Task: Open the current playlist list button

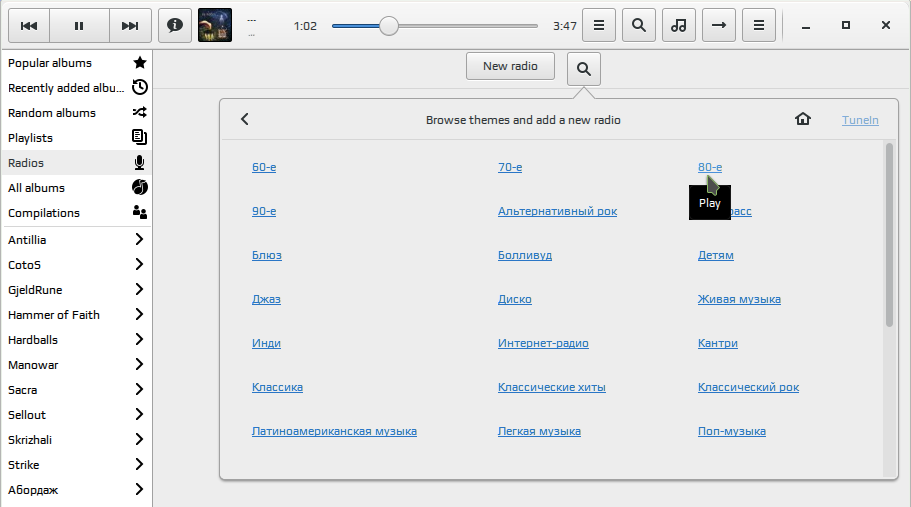Action: click(598, 26)
